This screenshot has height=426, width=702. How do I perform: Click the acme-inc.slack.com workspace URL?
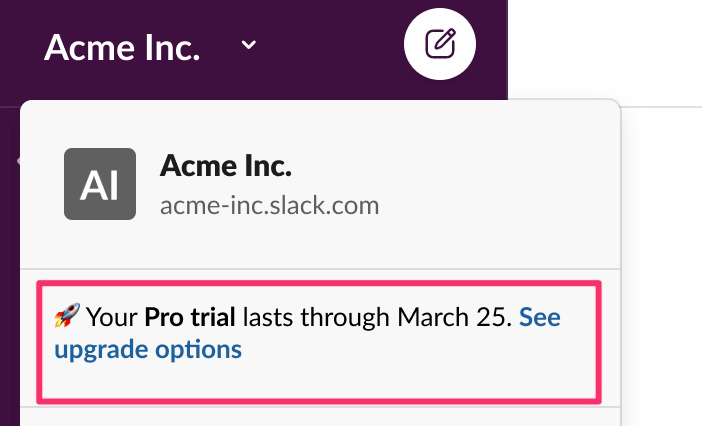(269, 206)
